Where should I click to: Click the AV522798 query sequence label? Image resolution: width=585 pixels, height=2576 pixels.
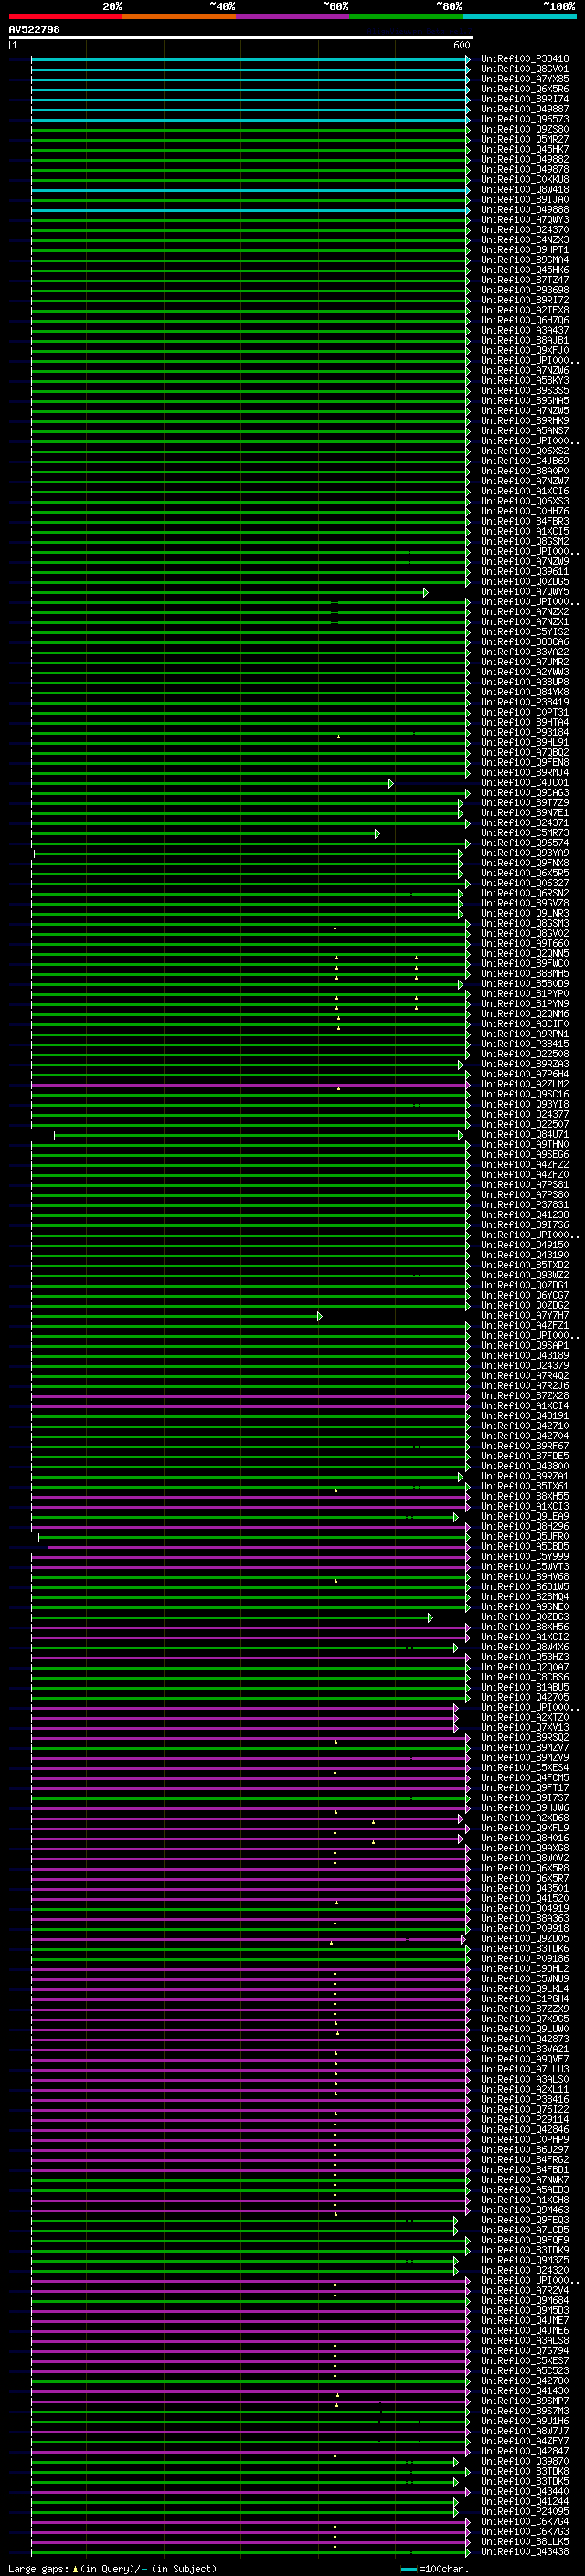(x=34, y=30)
